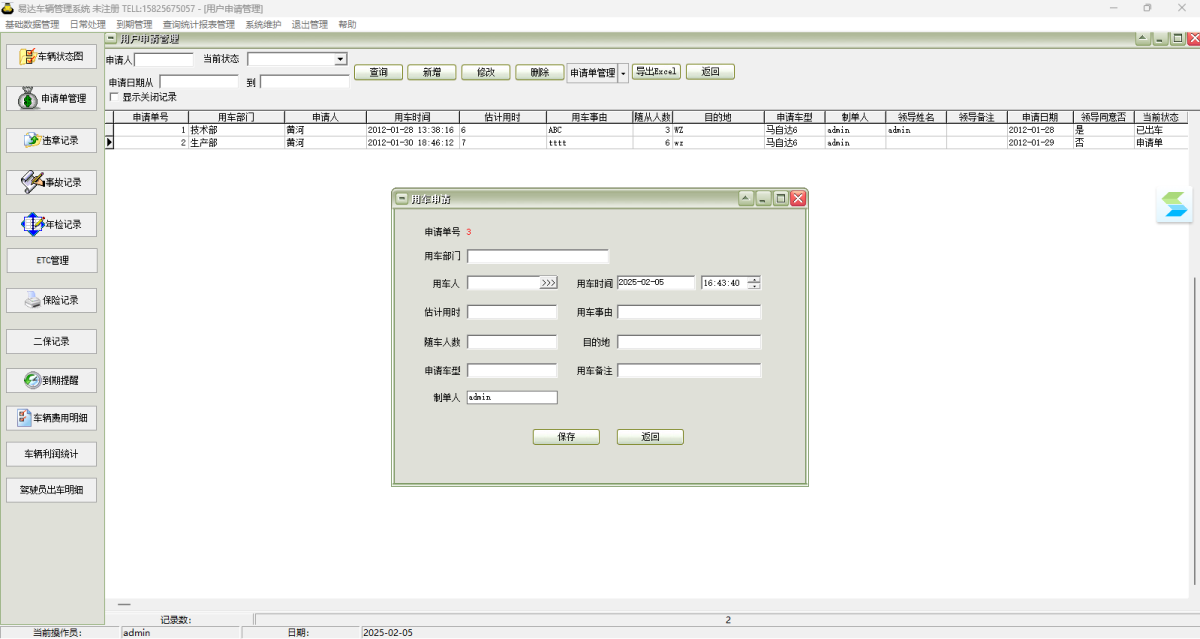
Task: Open the 车辆状态图 vehicle status view
Action: click(52, 56)
